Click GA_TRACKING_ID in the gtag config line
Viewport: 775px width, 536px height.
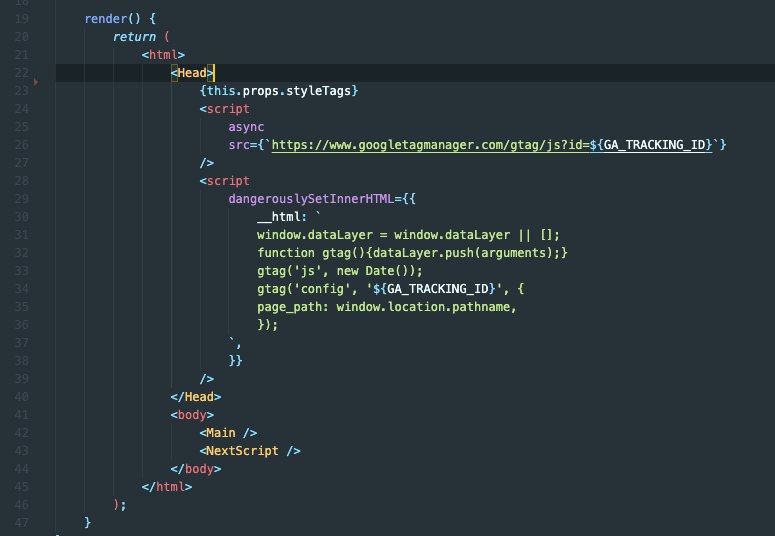pyautogui.click(x=437, y=289)
